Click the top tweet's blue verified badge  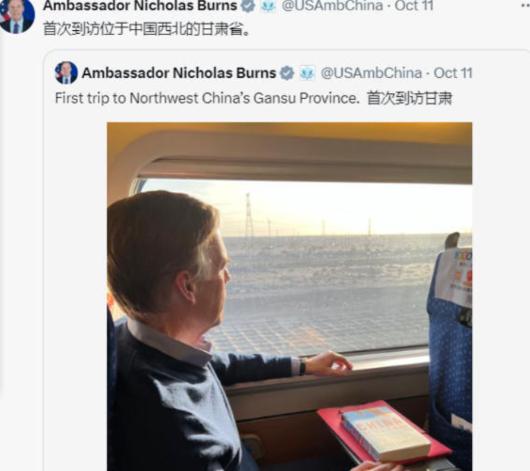(x=248, y=6)
